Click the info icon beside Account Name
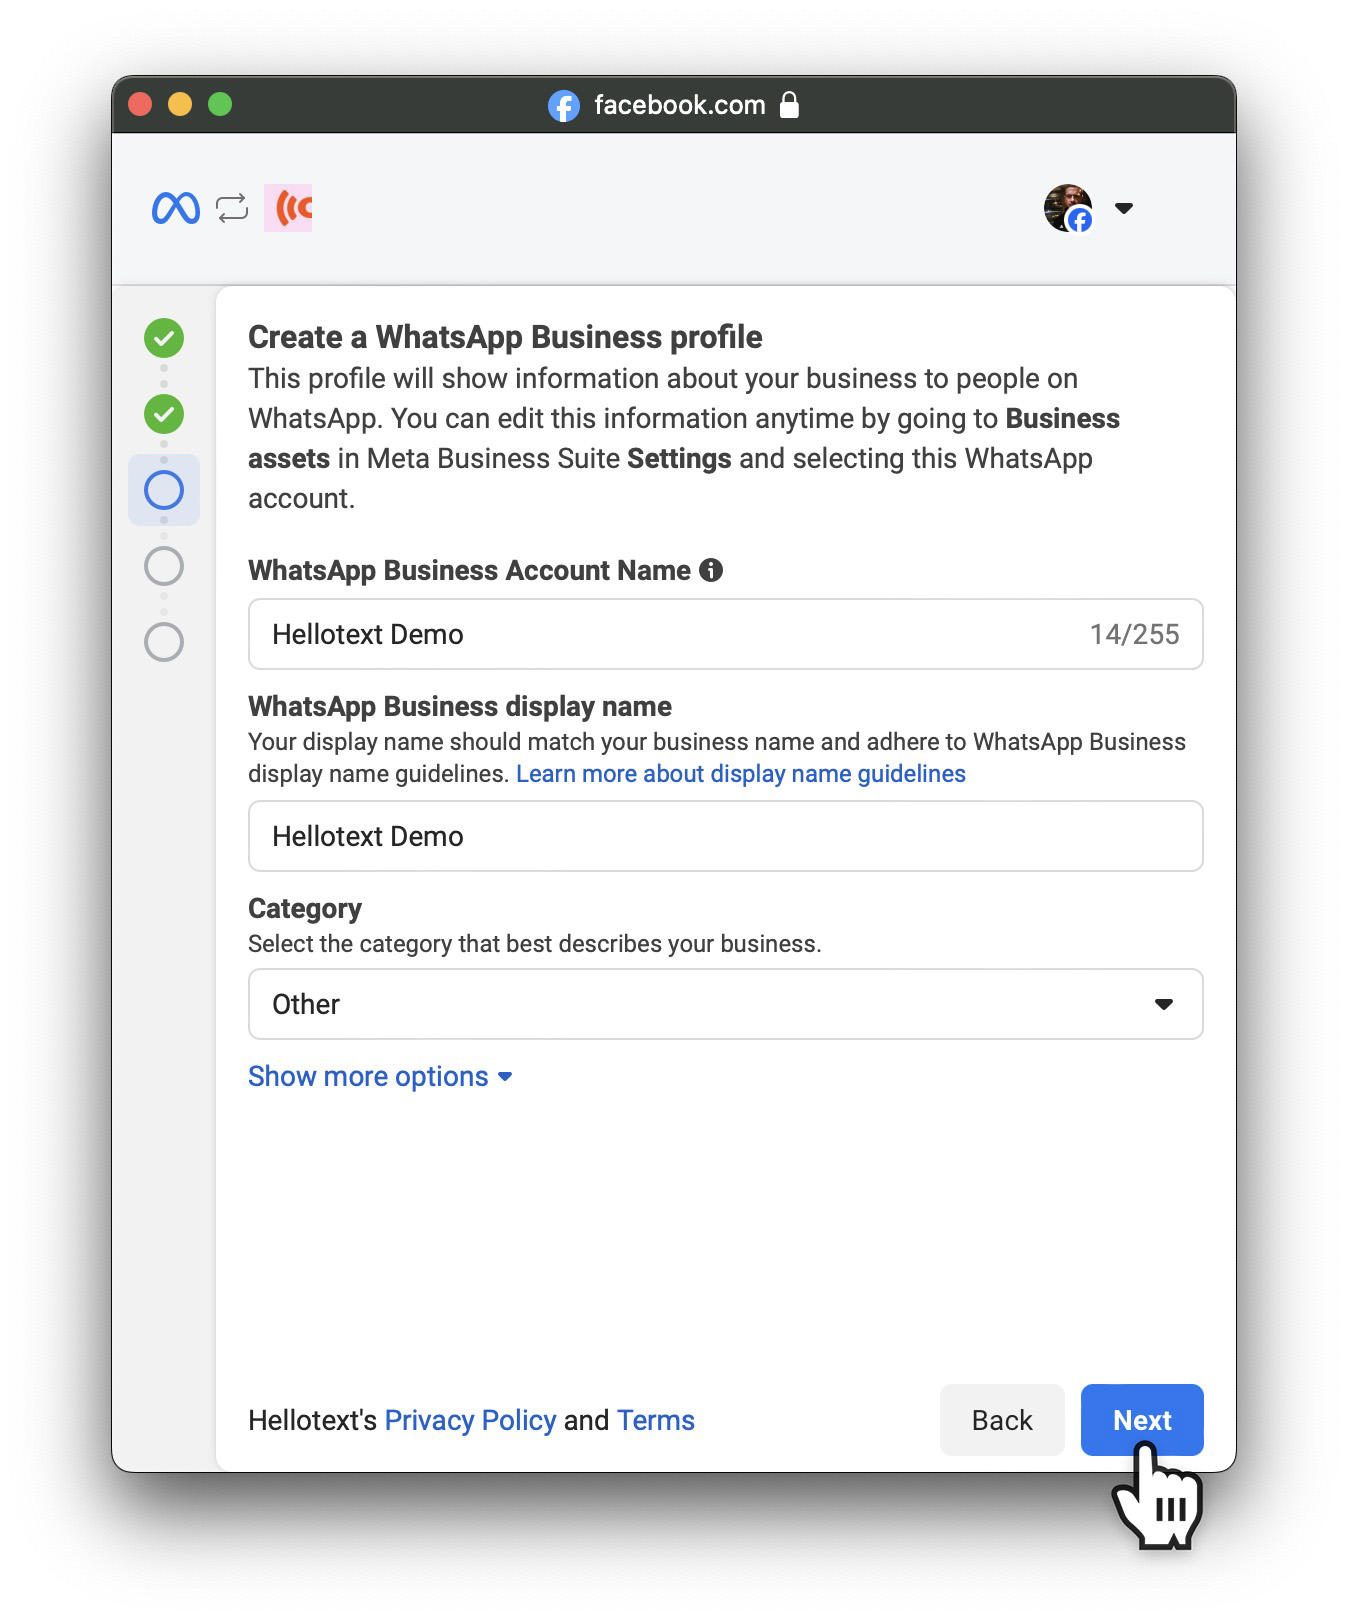Viewport: 1348px width, 1620px height. tap(711, 570)
